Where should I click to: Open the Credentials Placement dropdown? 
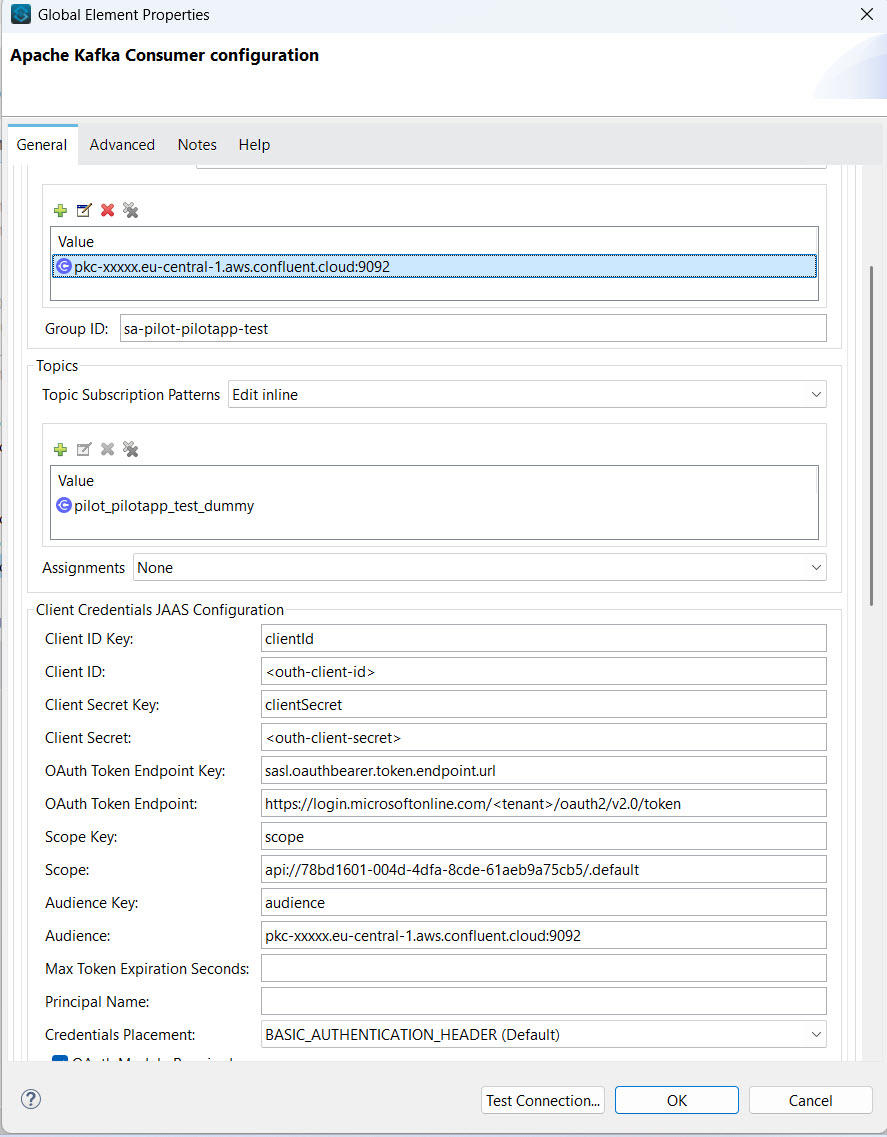pyautogui.click(x=543, y=1035)
